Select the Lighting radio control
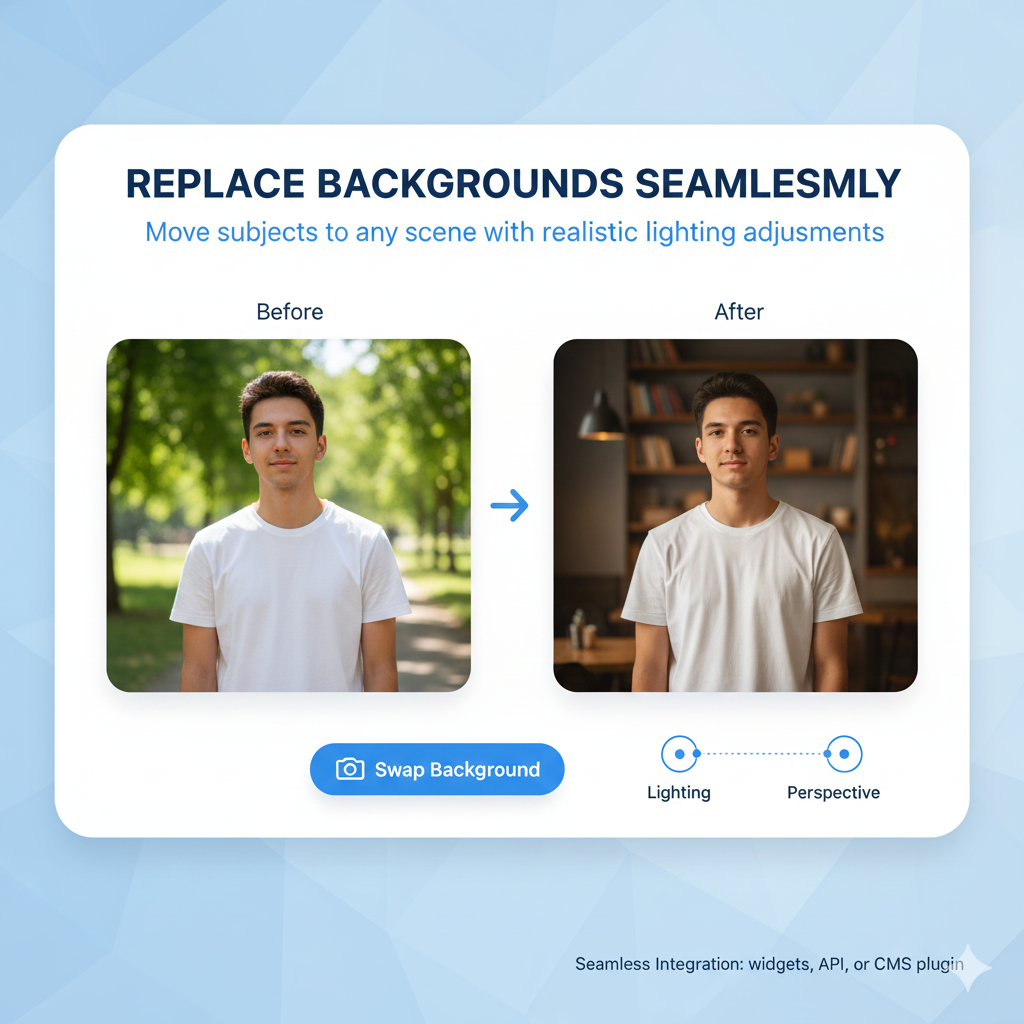 tap(679, 754)
